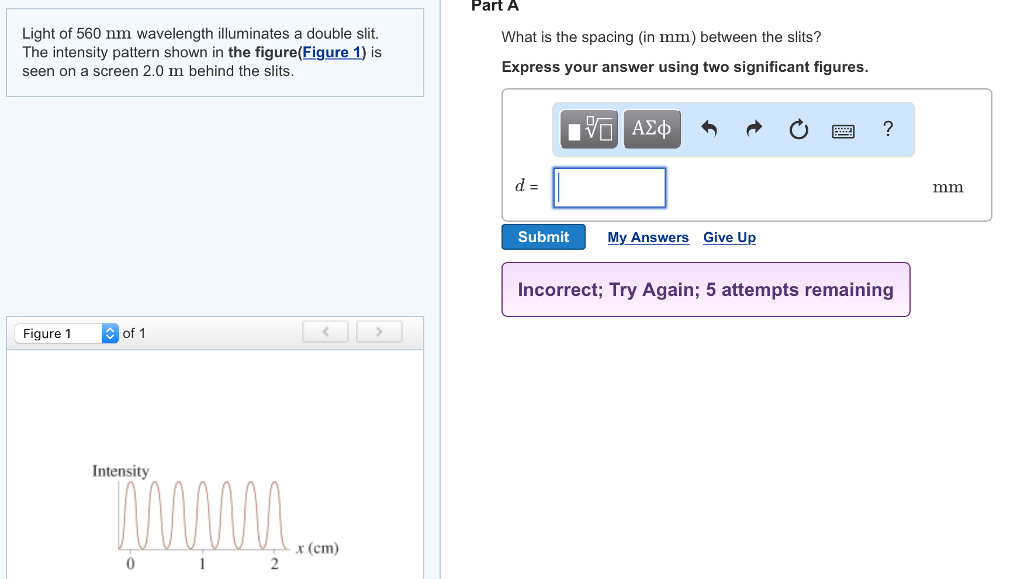
Task: Open help with the question mark icon
Action: (x=888, y=128)
